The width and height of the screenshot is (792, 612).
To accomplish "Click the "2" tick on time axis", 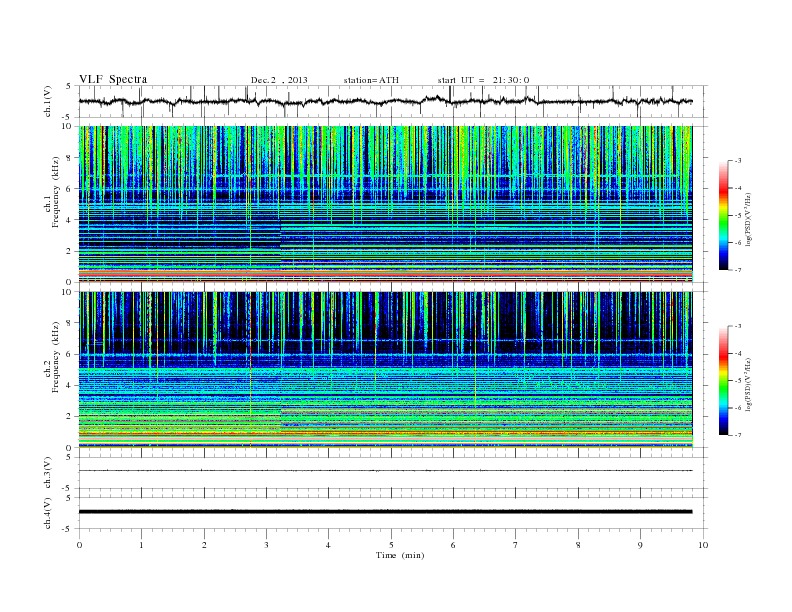I will (x=204, y=545).
